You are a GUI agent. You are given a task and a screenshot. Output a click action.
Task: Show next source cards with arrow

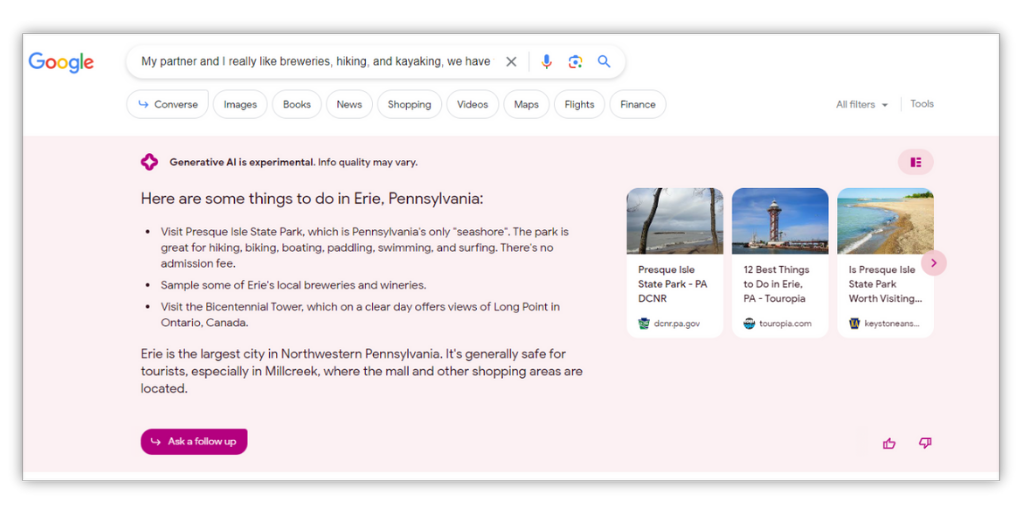click(x=933, y=263)
